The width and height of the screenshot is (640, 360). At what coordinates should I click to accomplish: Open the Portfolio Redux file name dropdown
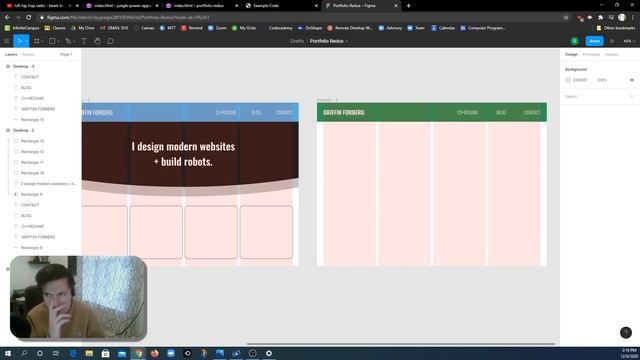(x=347, y=41)
